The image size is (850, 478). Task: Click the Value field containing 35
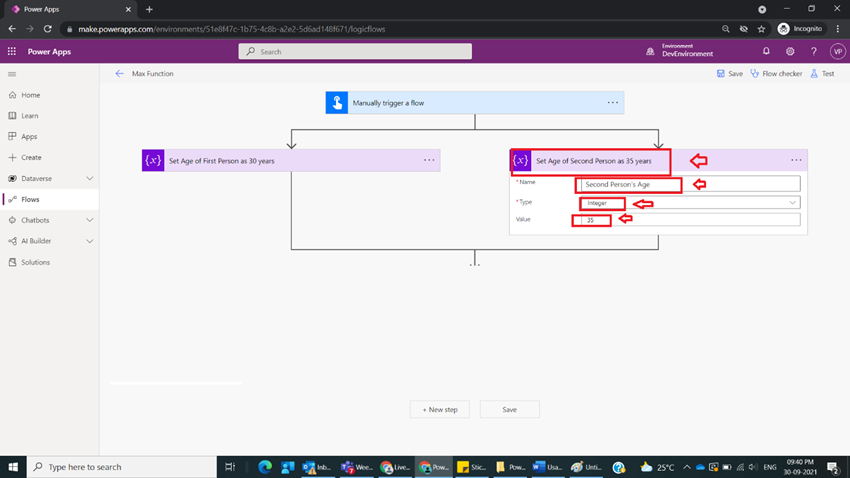tap(690, 219)
